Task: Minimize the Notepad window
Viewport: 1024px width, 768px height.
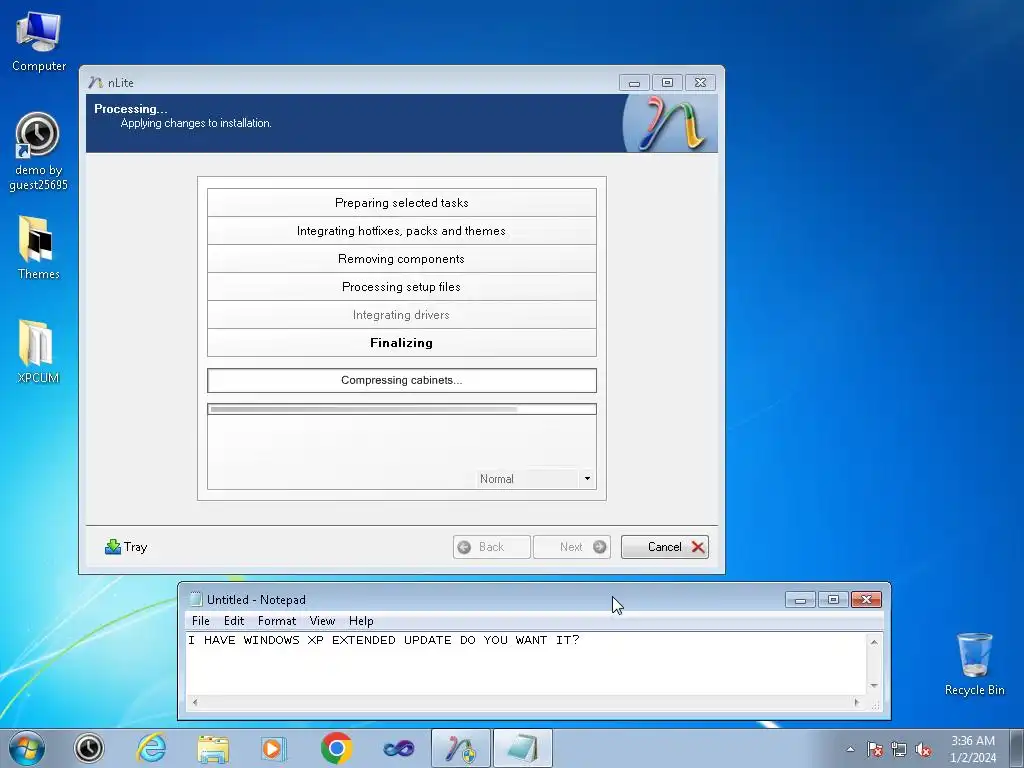Action: (x=800, y=600)
